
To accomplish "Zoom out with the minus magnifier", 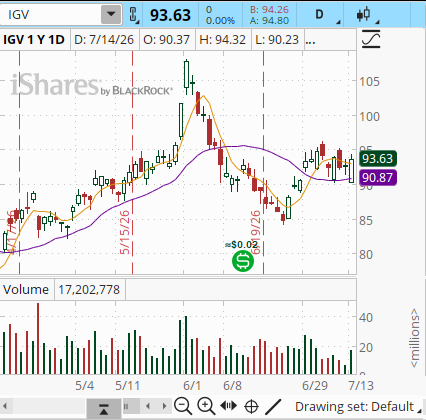I will coord(183,406).
